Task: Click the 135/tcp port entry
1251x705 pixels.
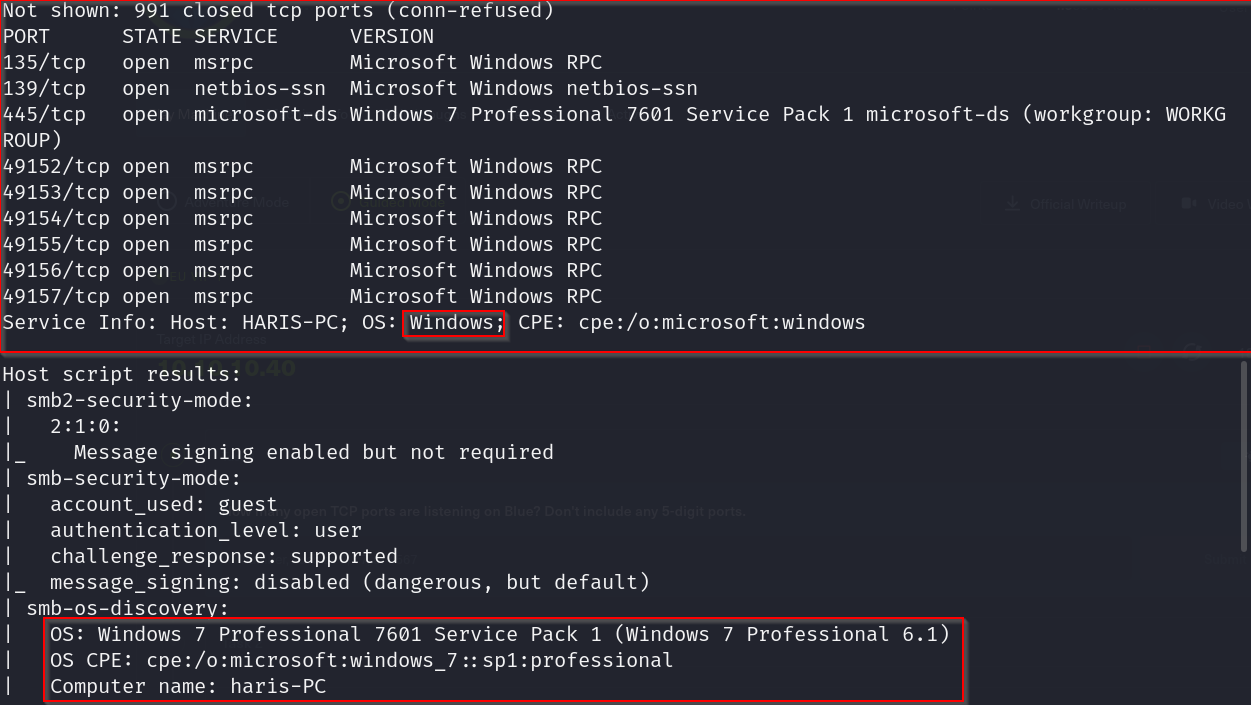Action: point(45,63)
